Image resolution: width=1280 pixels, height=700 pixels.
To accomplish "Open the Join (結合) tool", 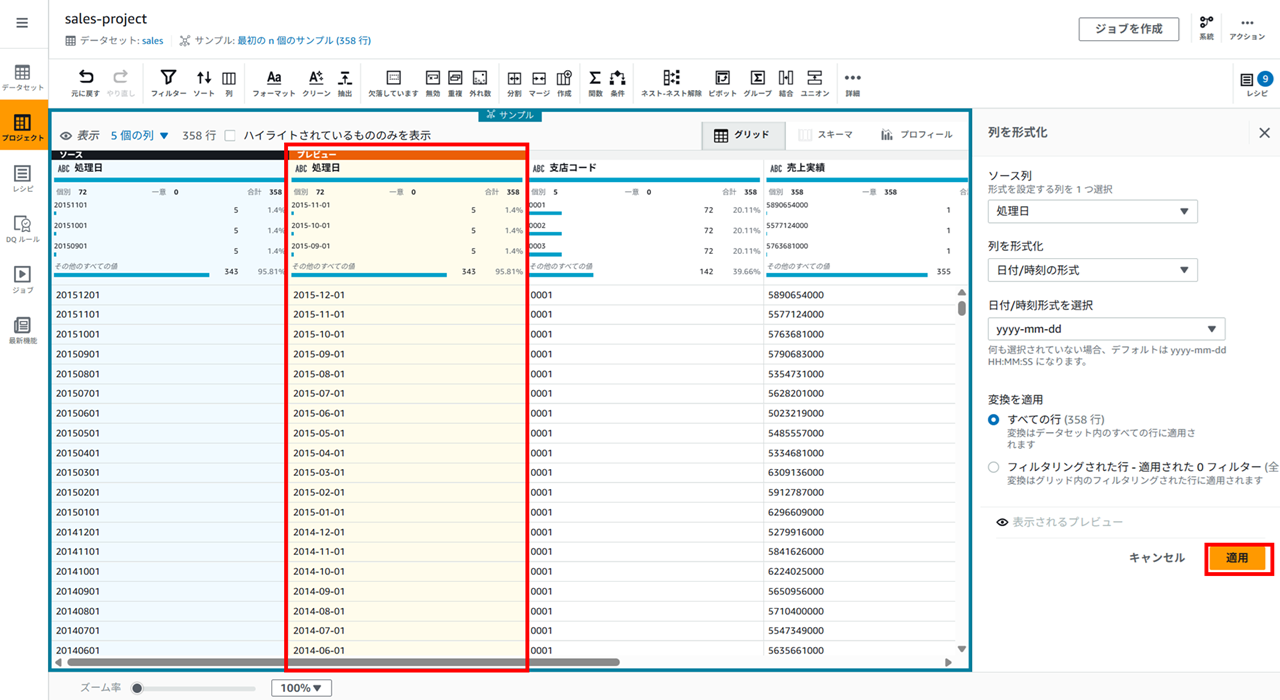I will click(x=786, y=82).
